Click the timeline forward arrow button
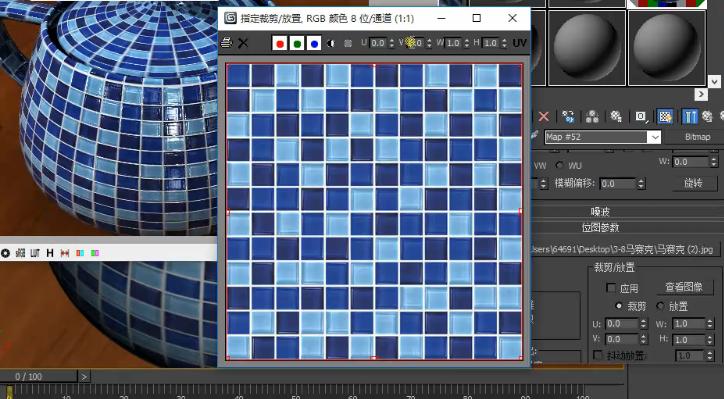Screen dimensions: 724x399 coord(84,377)
